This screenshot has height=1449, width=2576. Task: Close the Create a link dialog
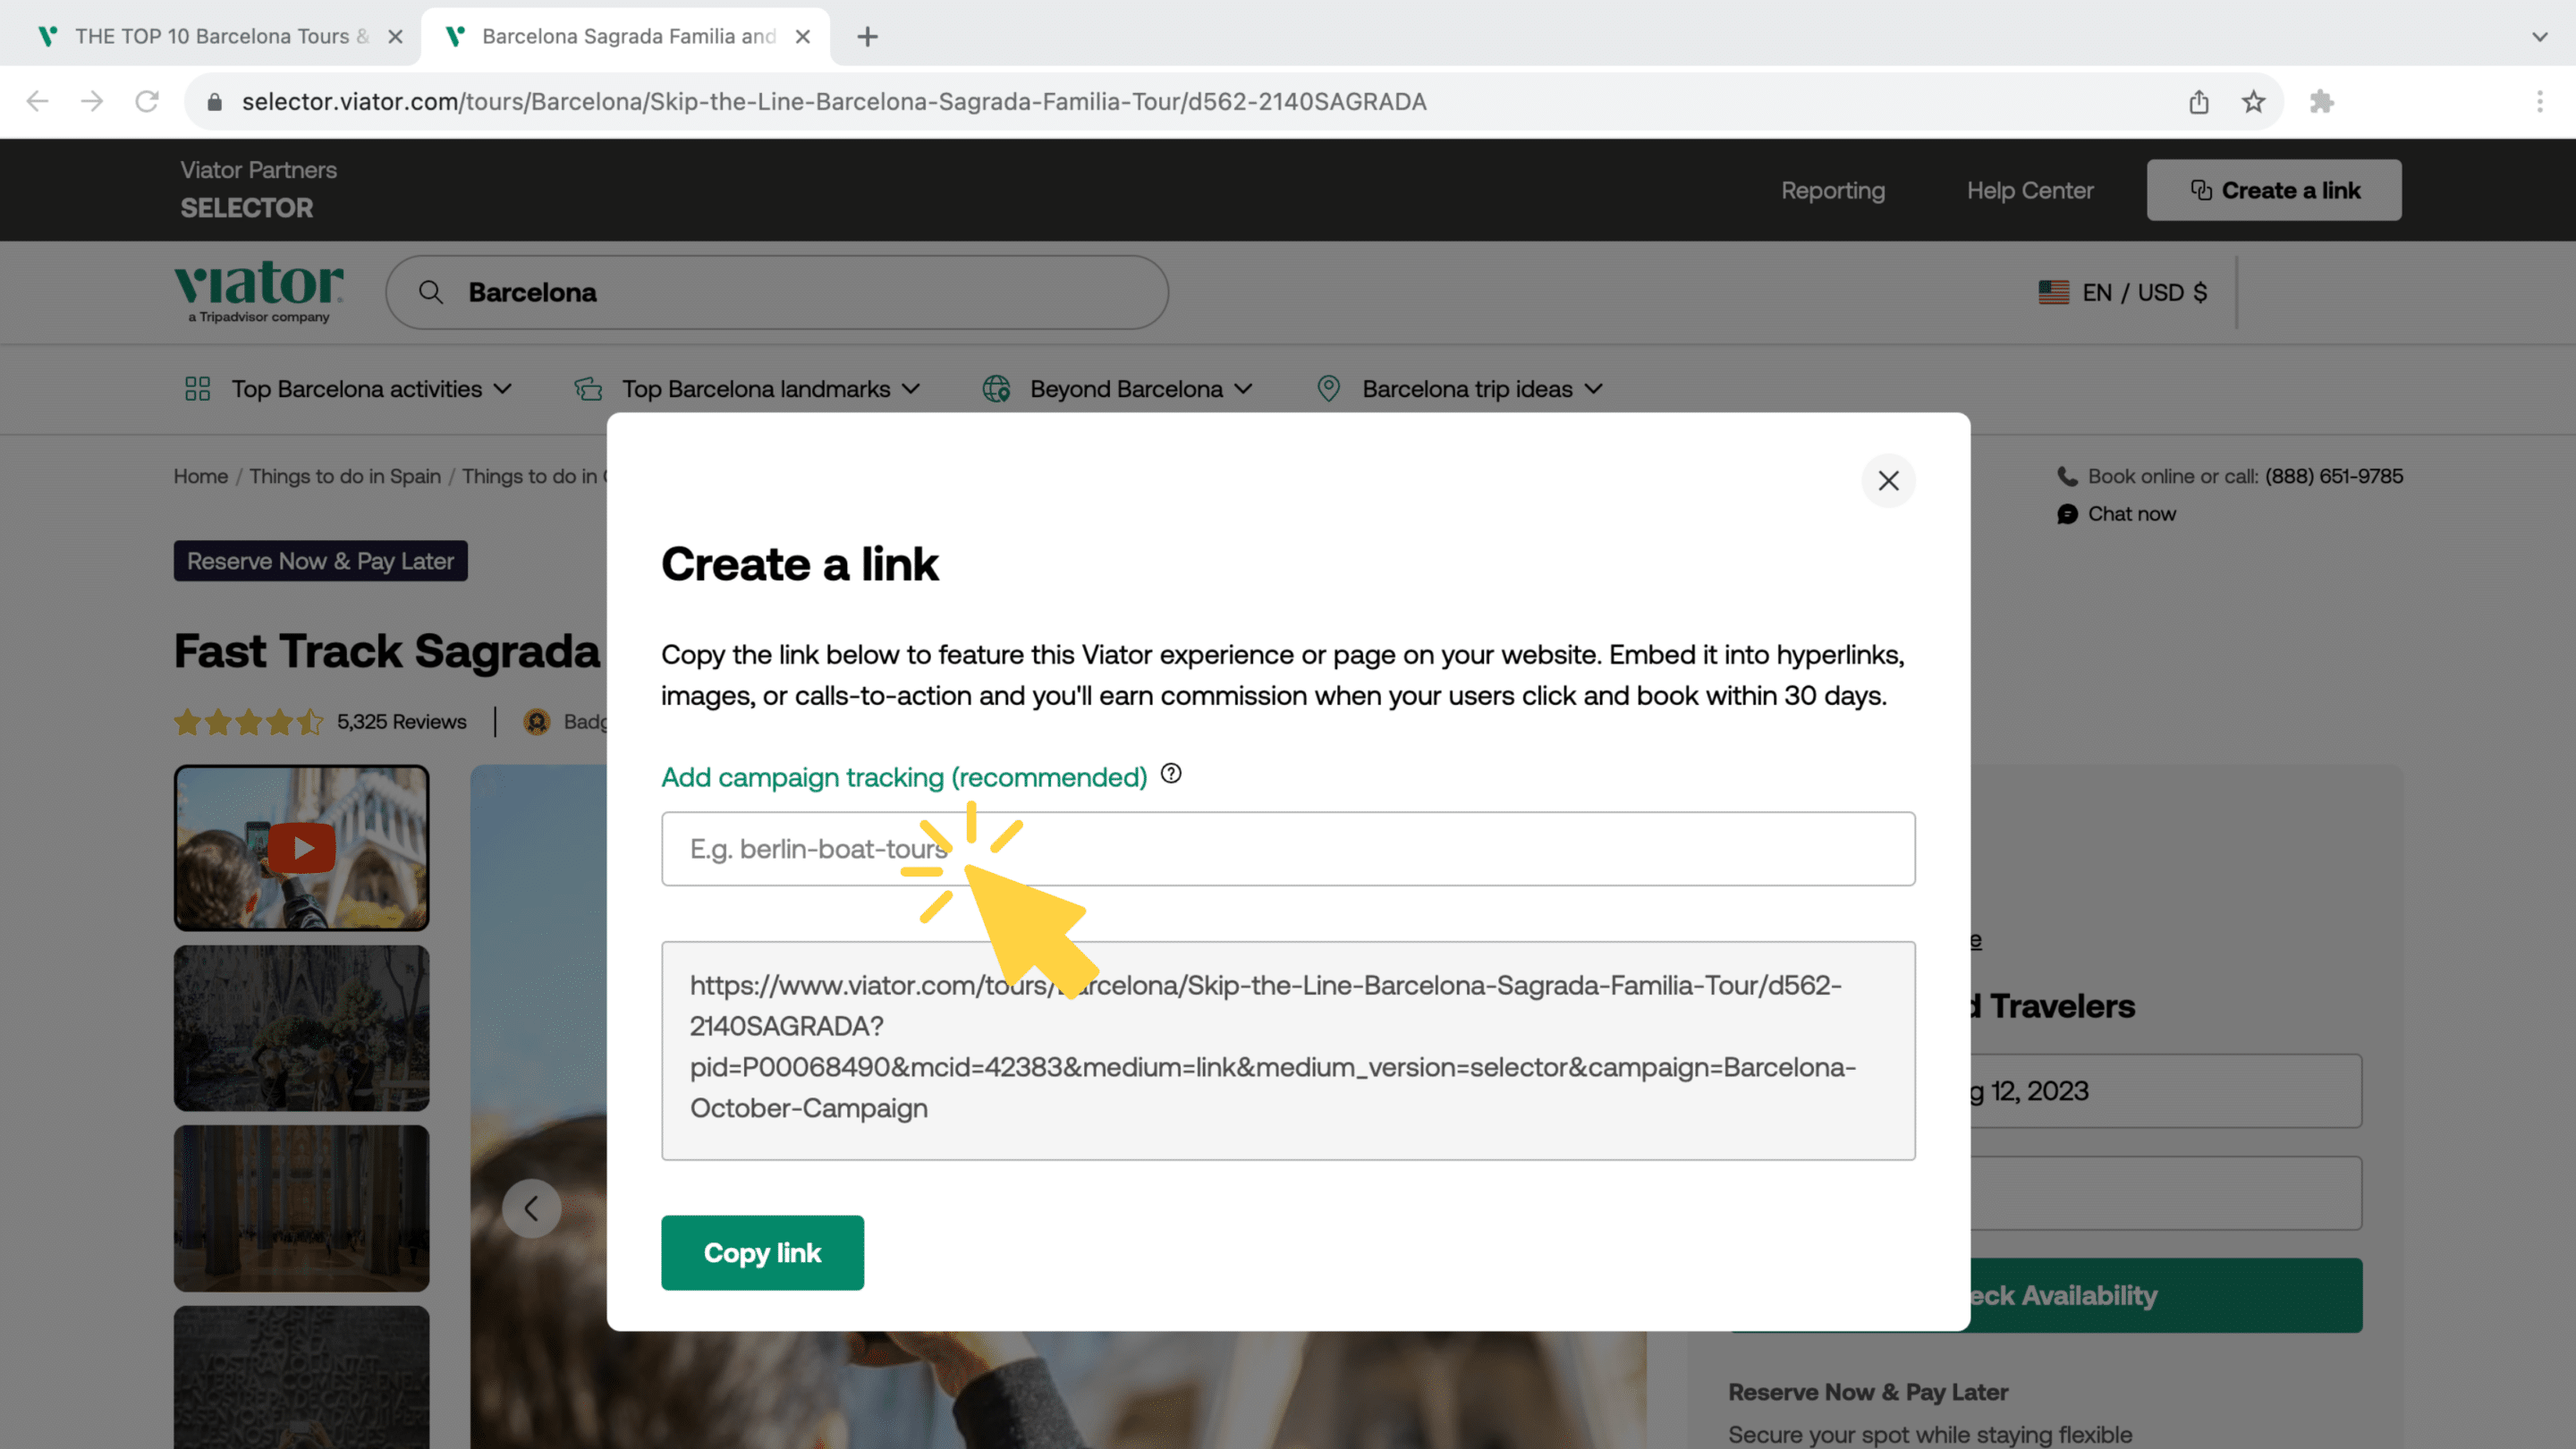(x=1888, y=481)
